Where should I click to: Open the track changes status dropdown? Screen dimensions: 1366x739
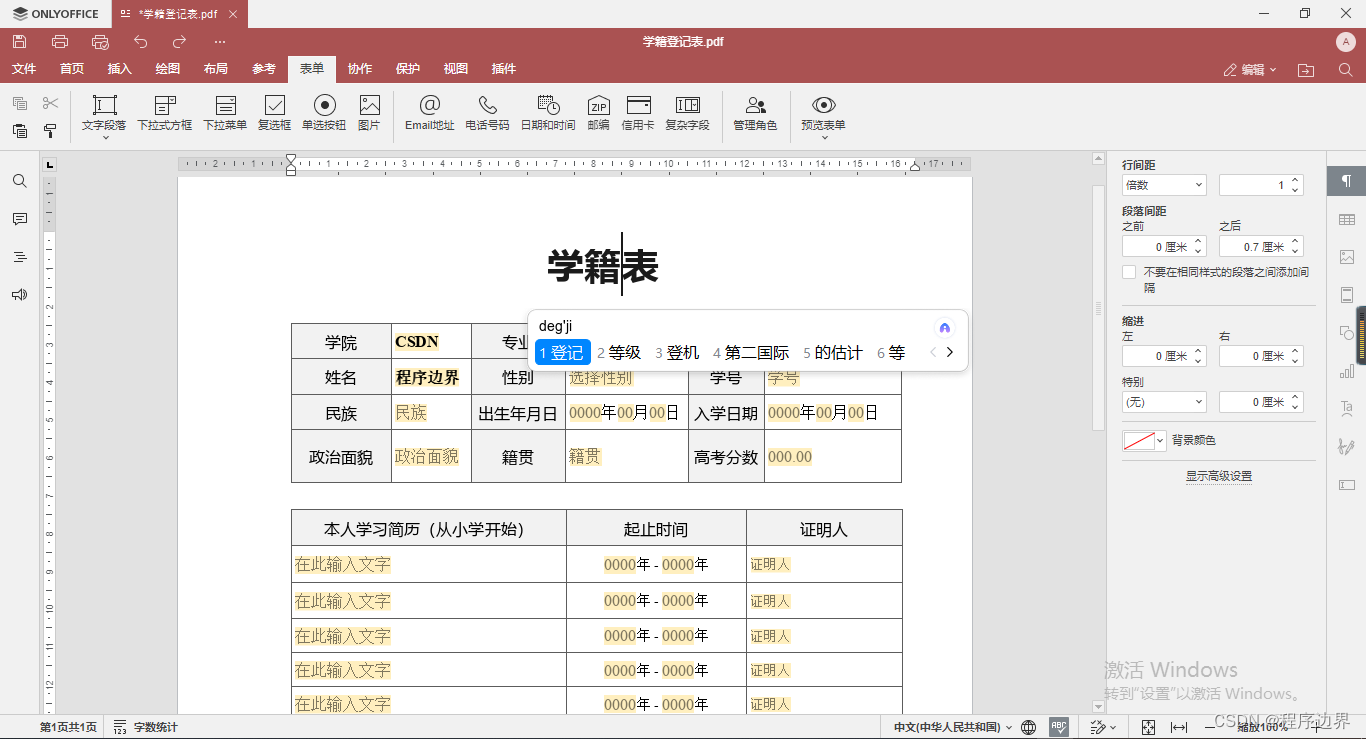1102,727
